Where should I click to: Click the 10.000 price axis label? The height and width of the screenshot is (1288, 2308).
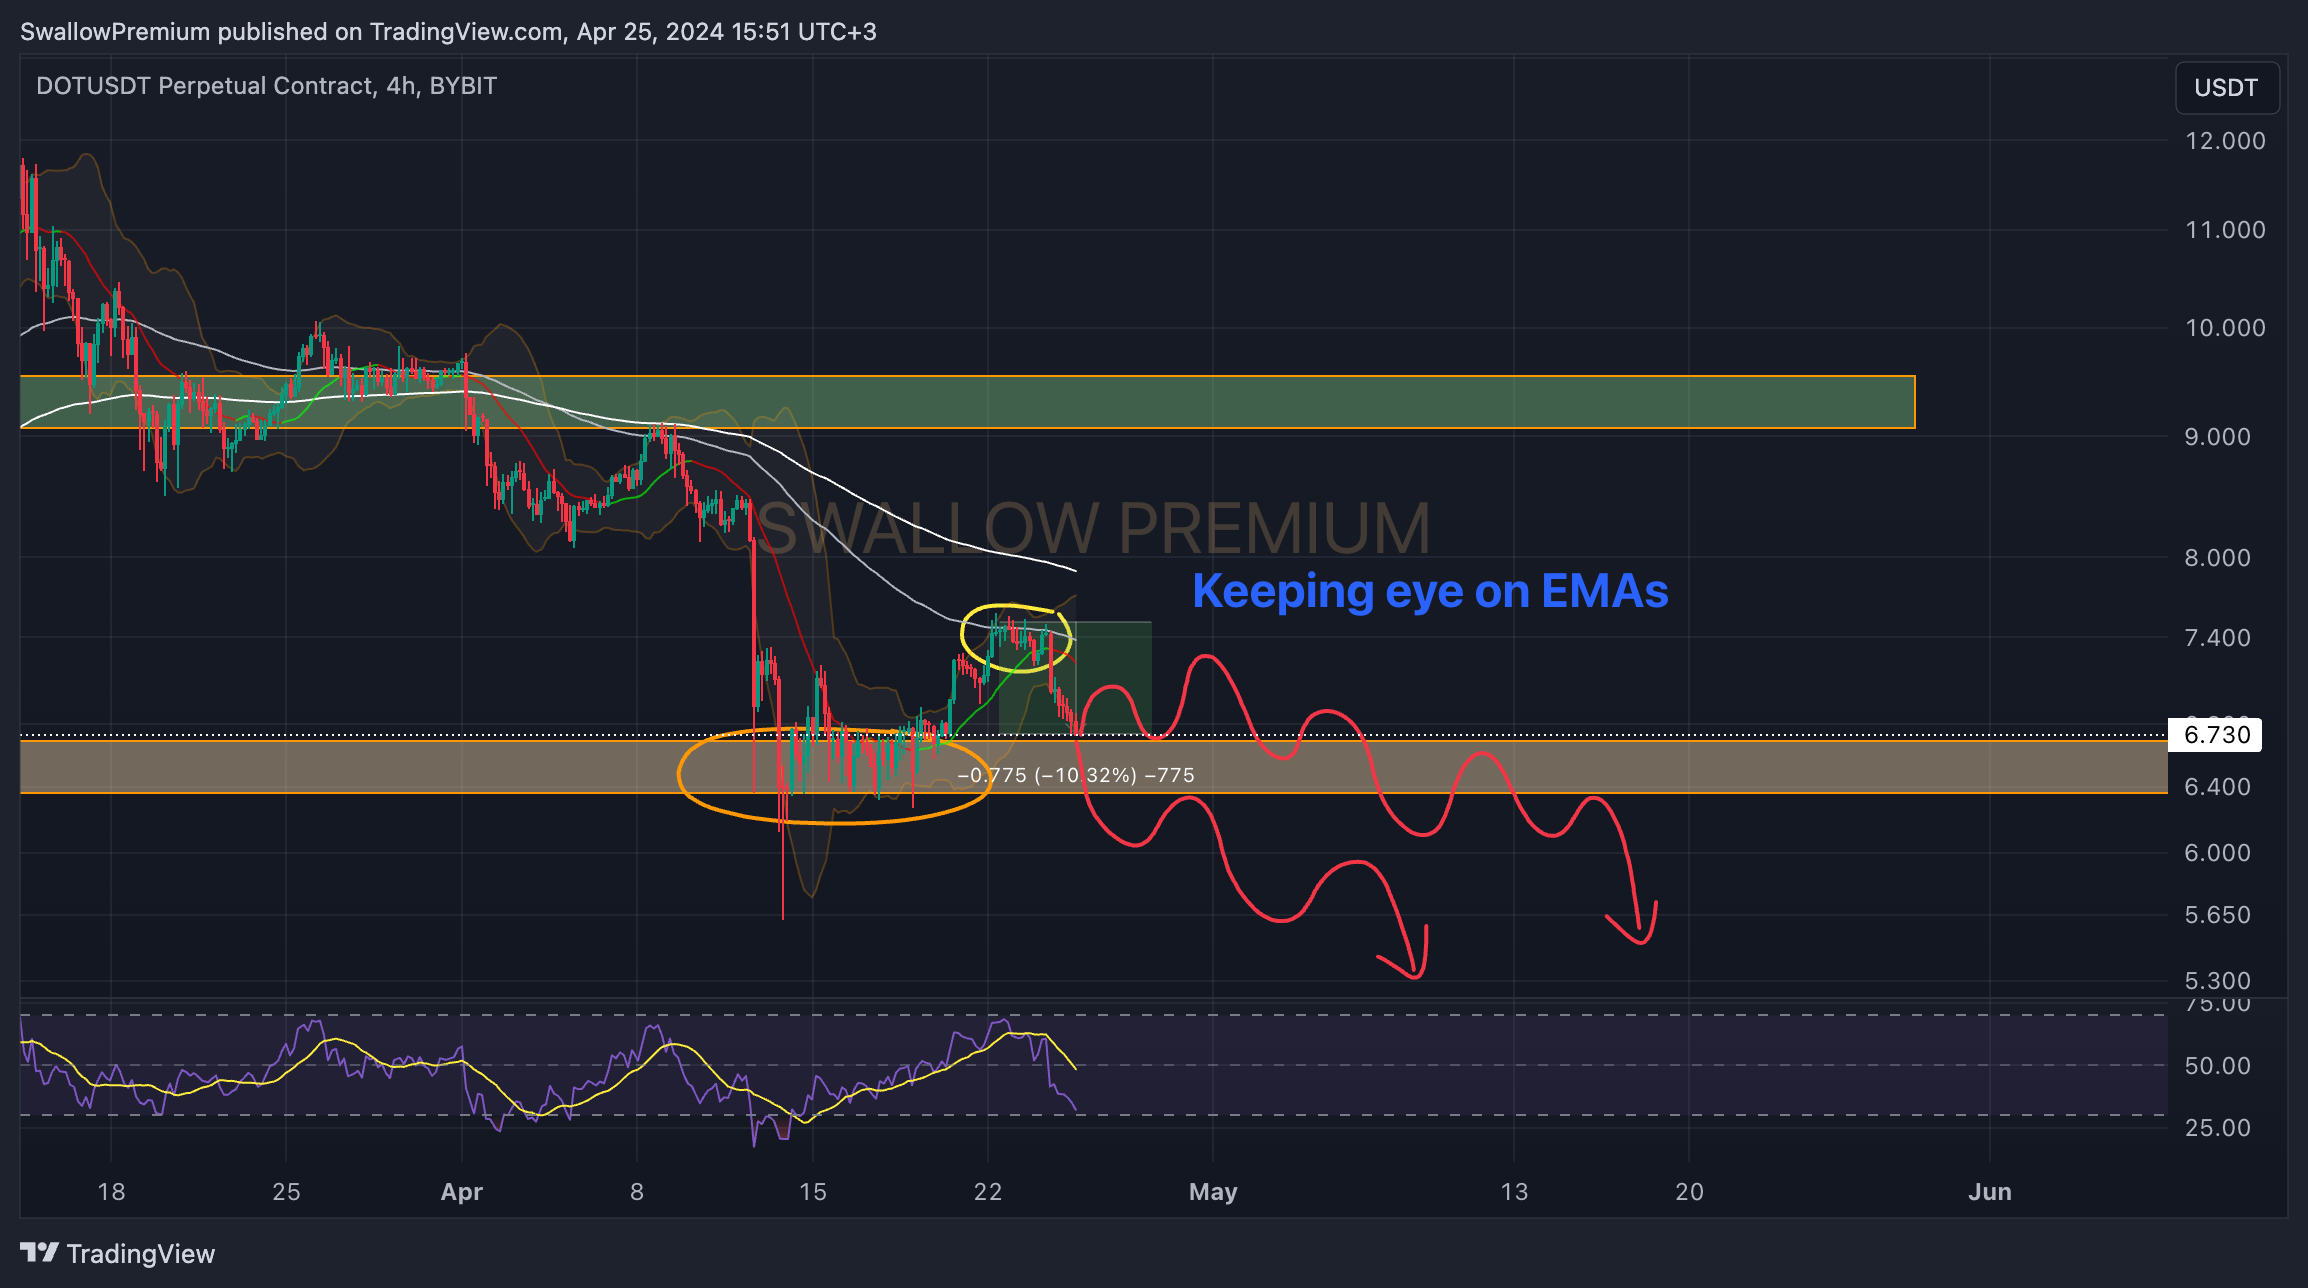pos(2225,328)
